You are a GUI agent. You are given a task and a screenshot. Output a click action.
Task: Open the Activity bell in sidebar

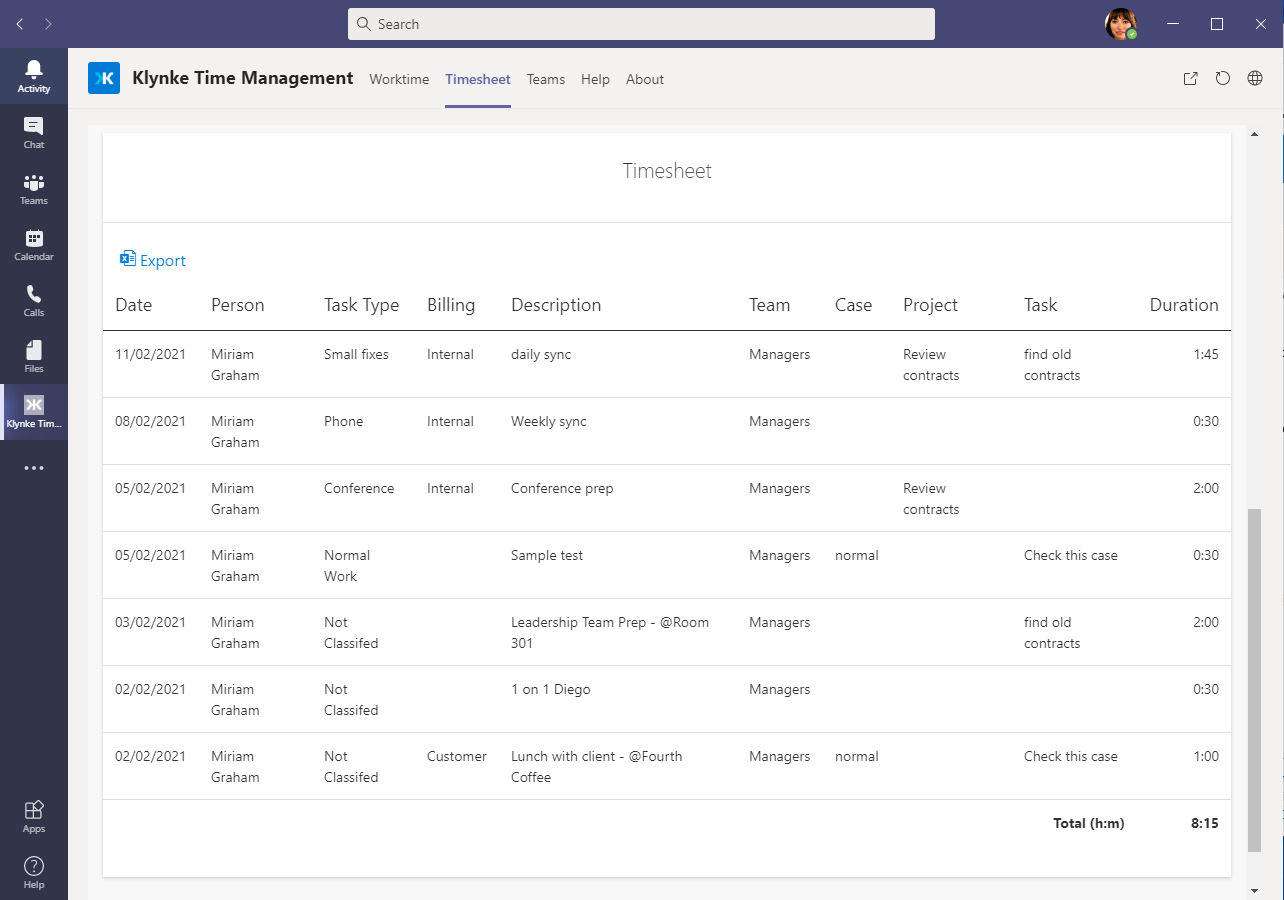point(34,76)
